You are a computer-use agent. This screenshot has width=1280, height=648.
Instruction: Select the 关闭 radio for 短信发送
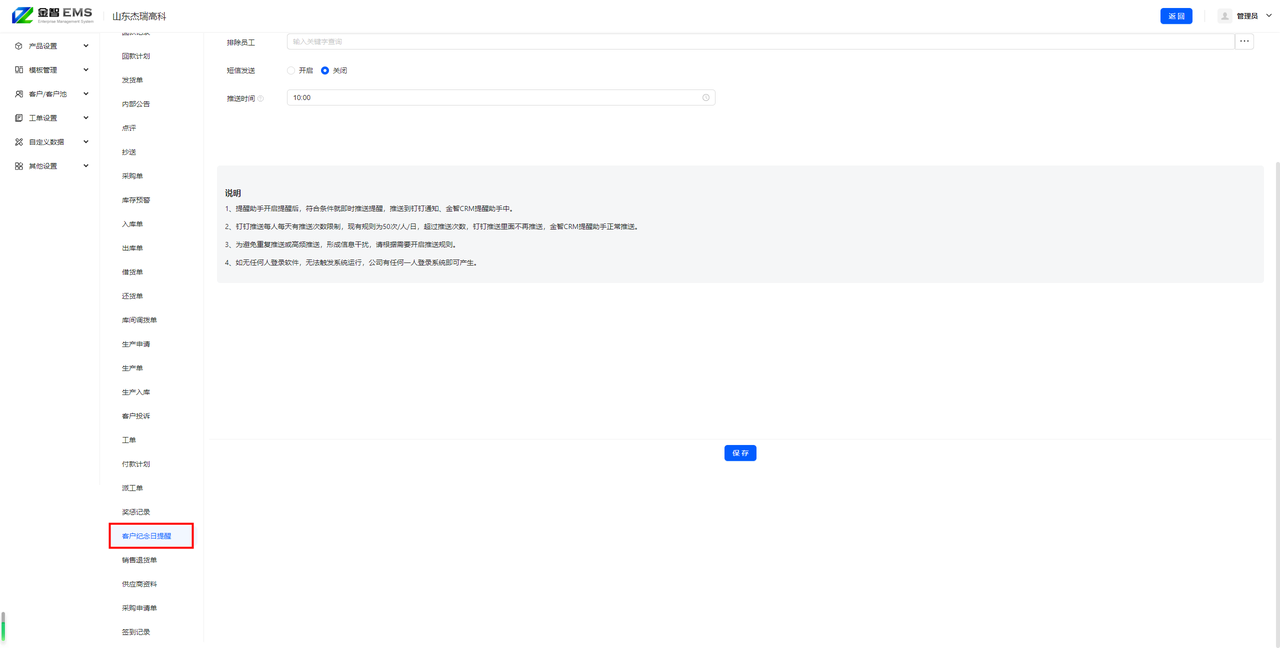tap(325, 71)
